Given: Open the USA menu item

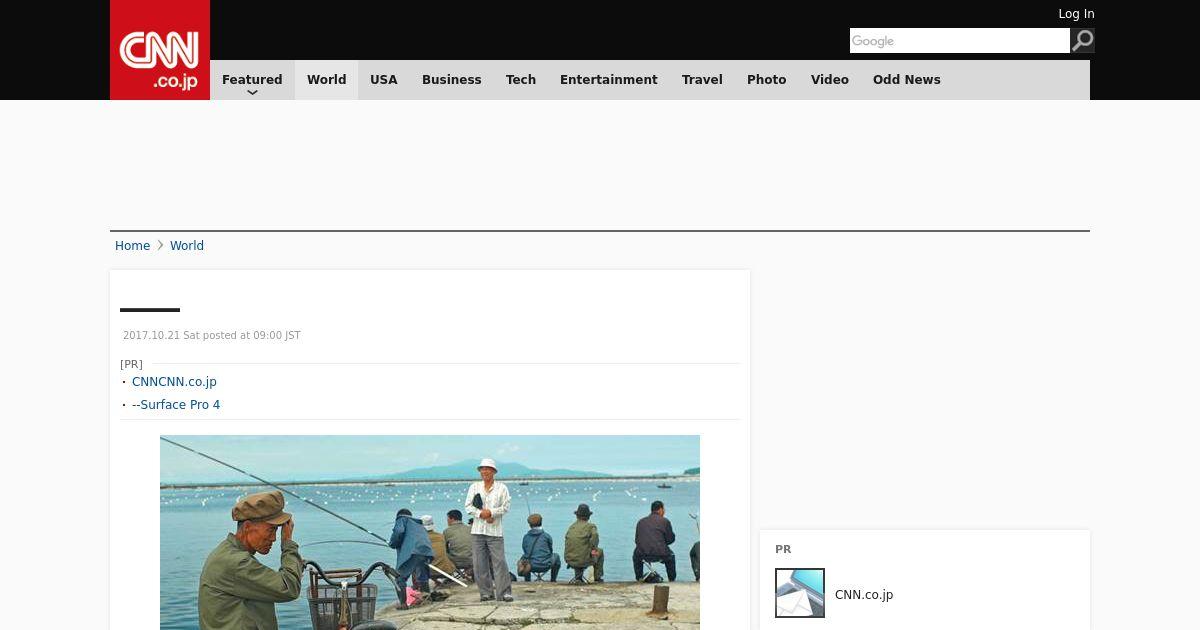Looking at the screenshot, I should click(x=384, y=80).
